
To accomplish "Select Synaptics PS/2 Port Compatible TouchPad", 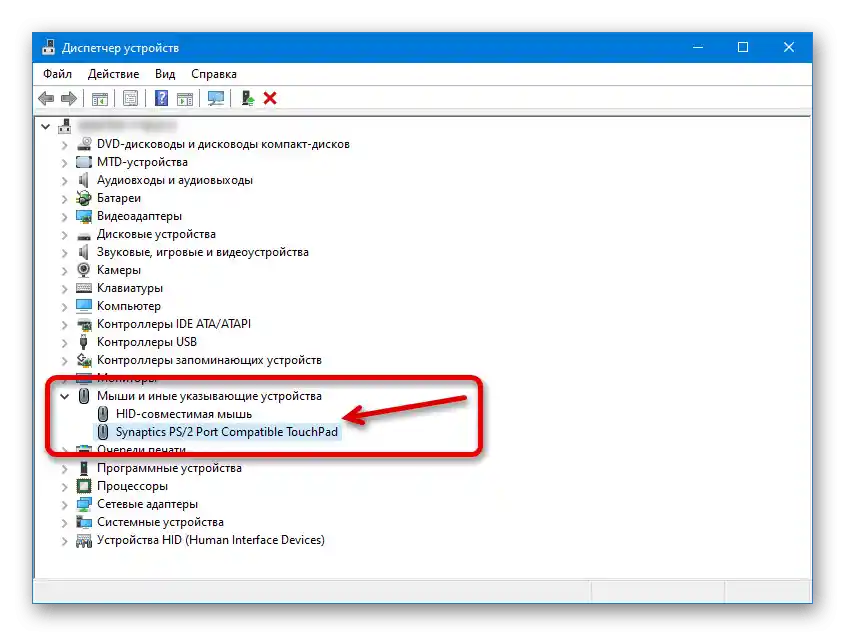I will (226, 432).
